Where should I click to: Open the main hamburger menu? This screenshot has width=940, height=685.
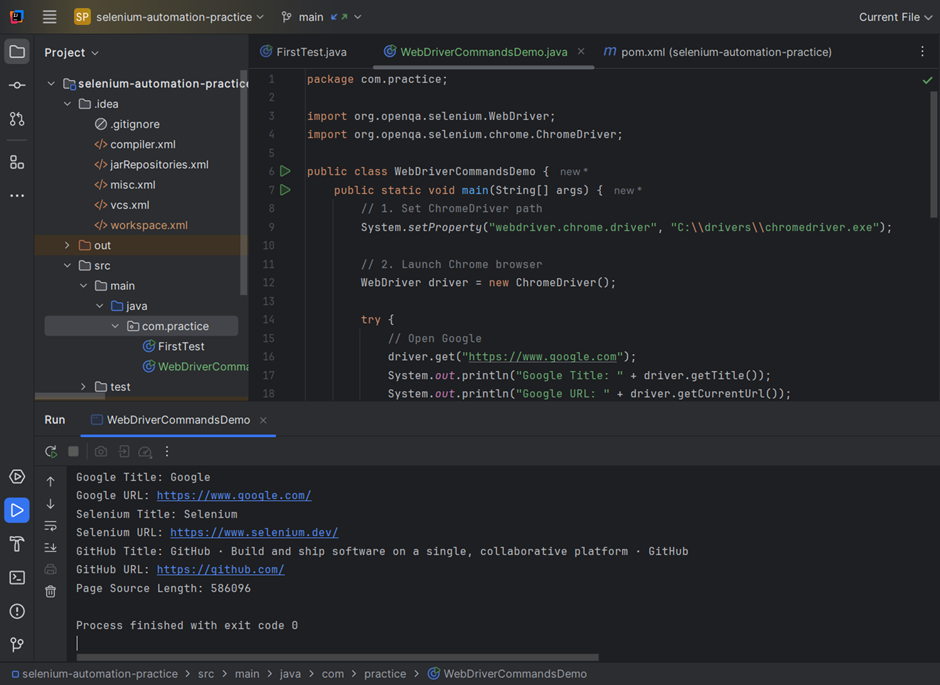tap(50, 17)
